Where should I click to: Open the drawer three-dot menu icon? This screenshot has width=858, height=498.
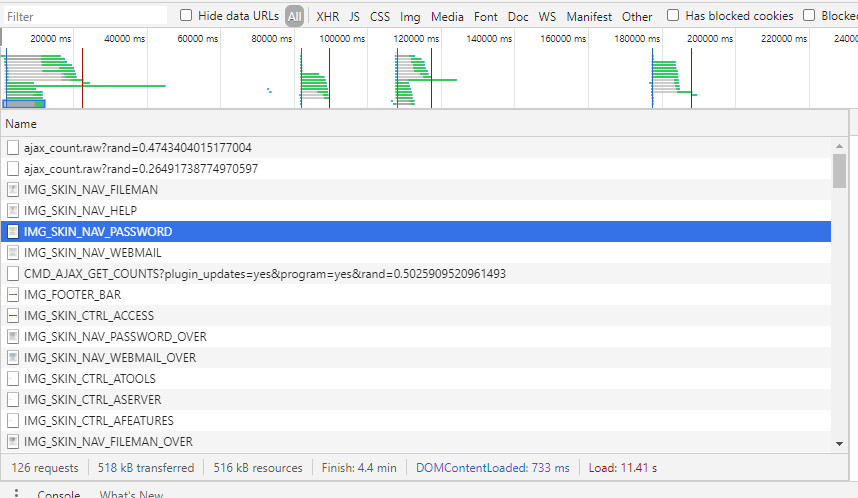tap(15, 494)
